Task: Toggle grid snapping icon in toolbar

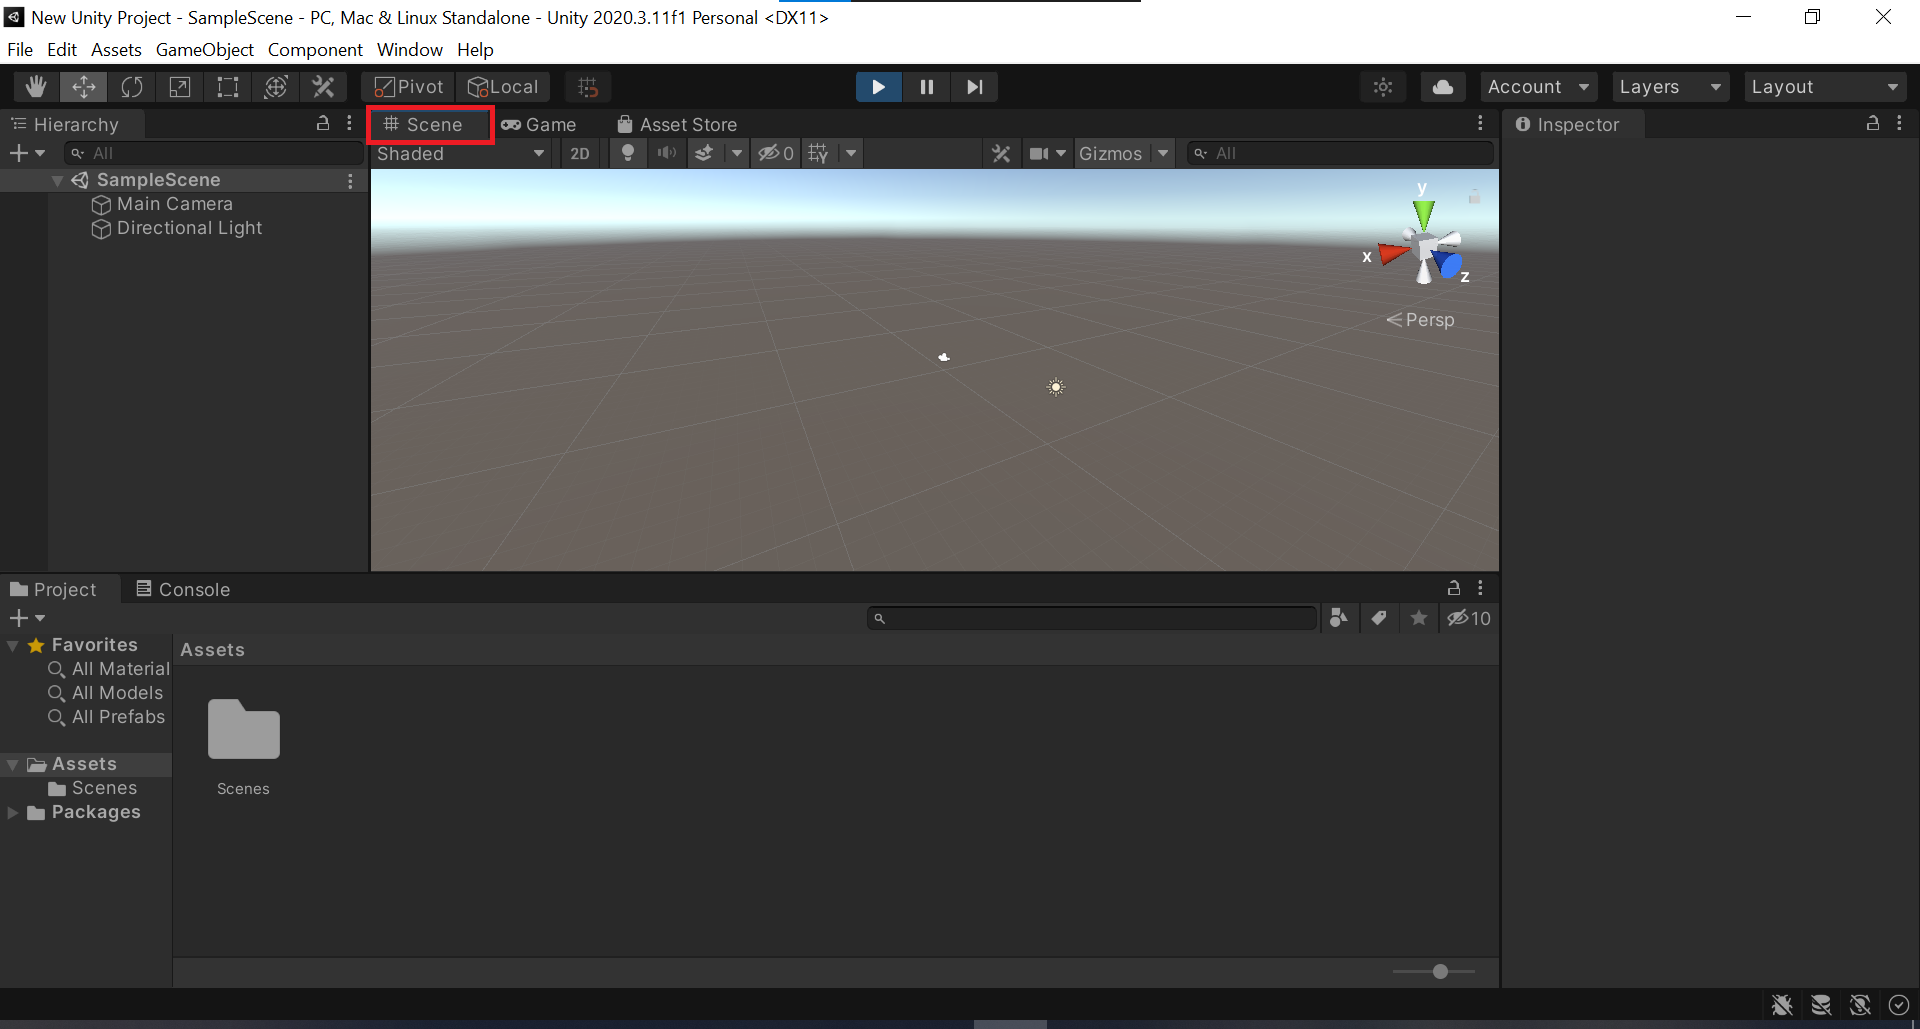Action: pyautogui.click(x=588, y=87)
